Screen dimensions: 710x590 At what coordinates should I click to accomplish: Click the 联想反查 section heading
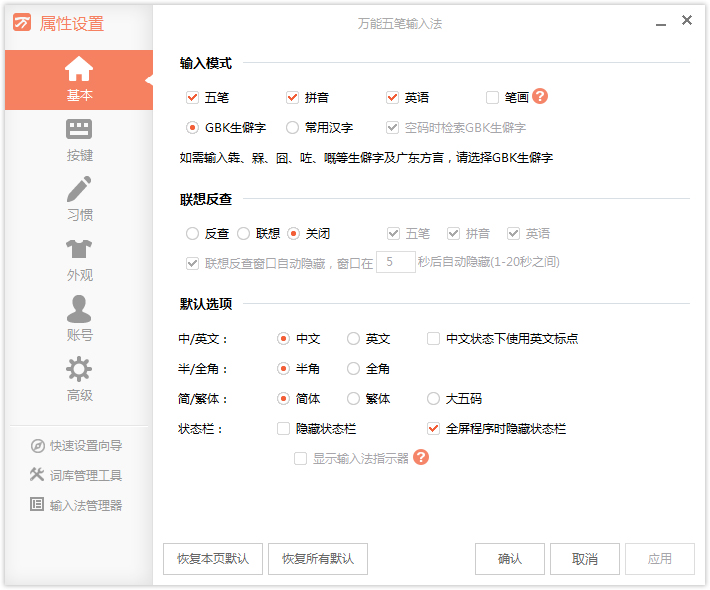click(x=206, y=199)
